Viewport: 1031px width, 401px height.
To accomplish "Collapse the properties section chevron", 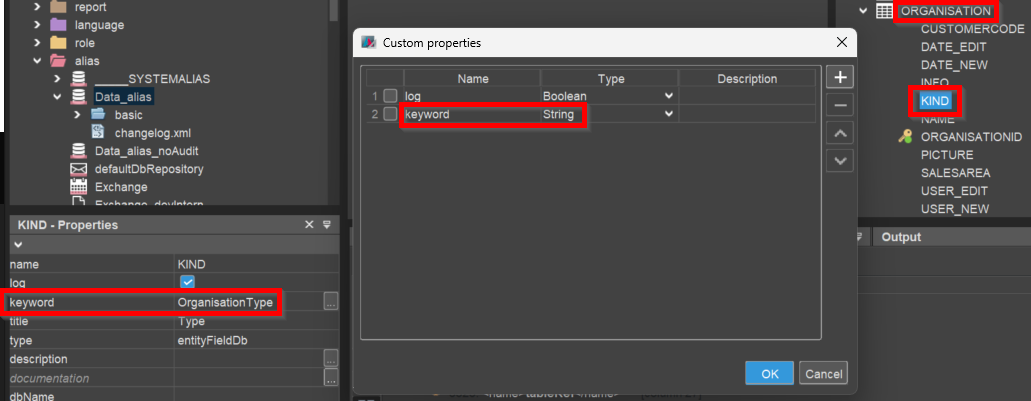I will (18, 245).
